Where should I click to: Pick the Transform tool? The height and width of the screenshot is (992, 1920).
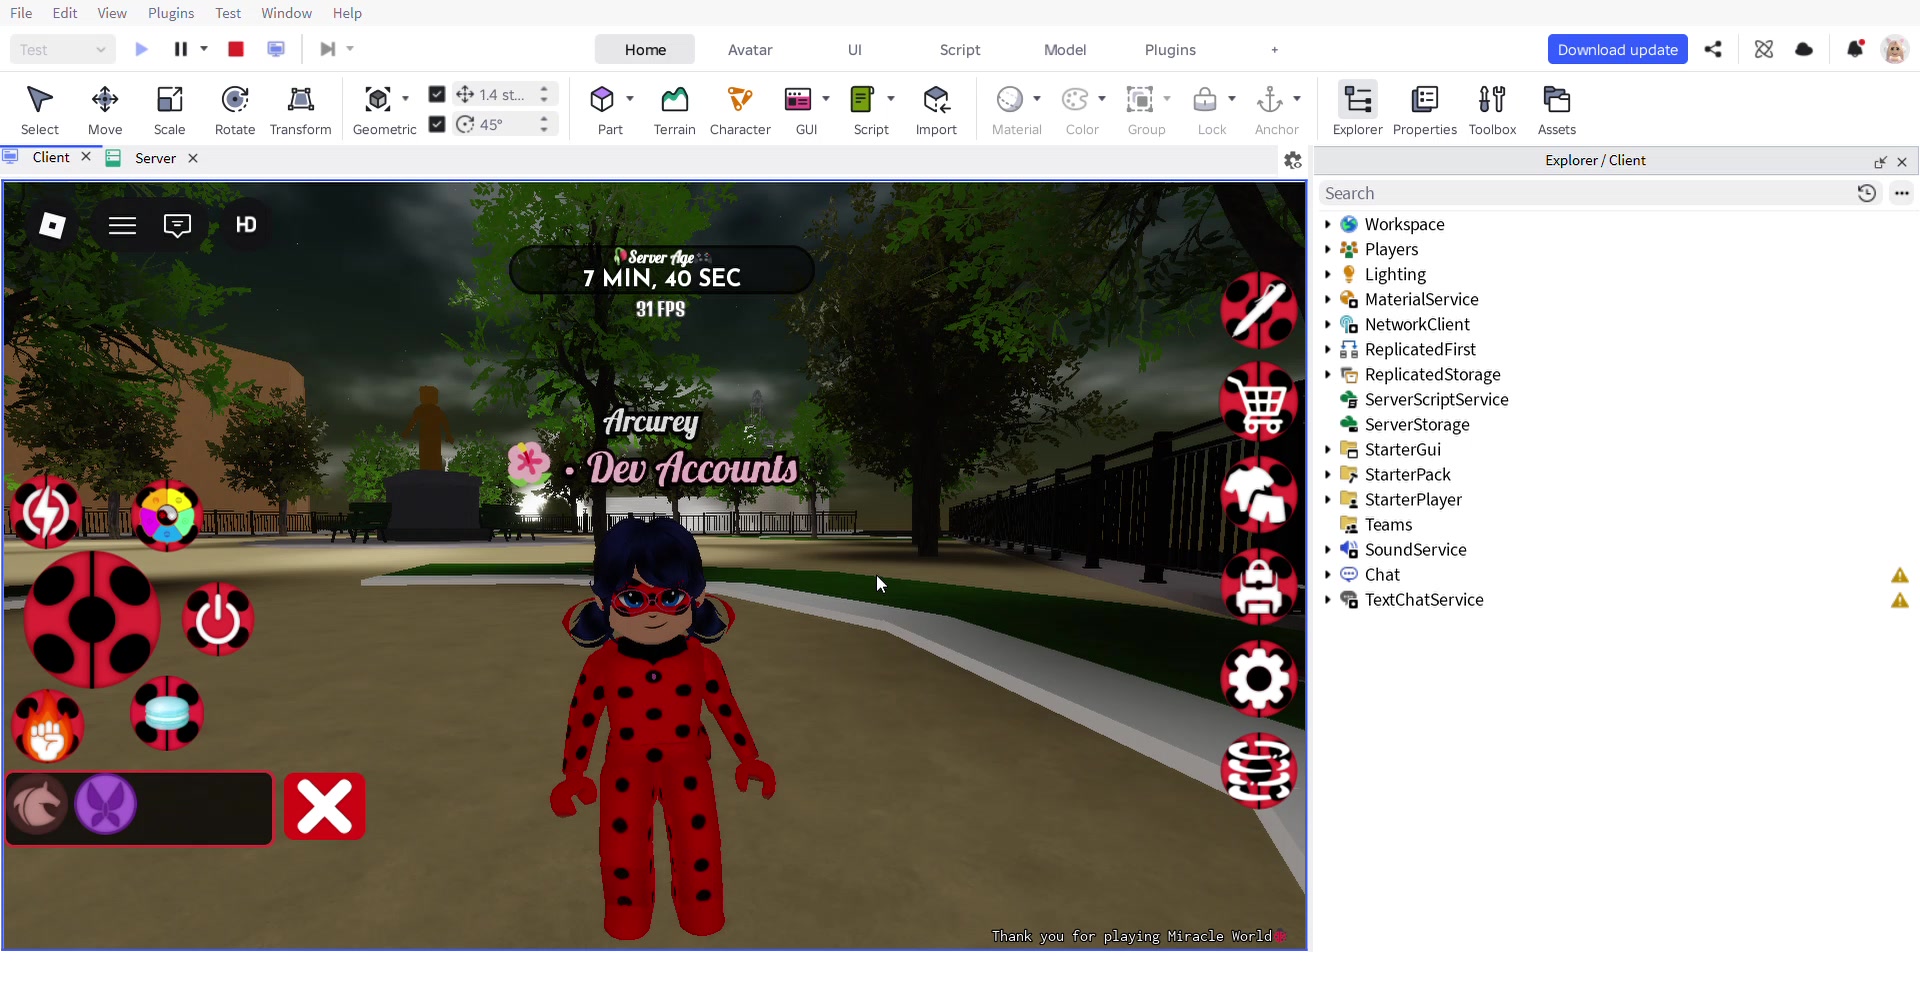[x=300, y=110]
